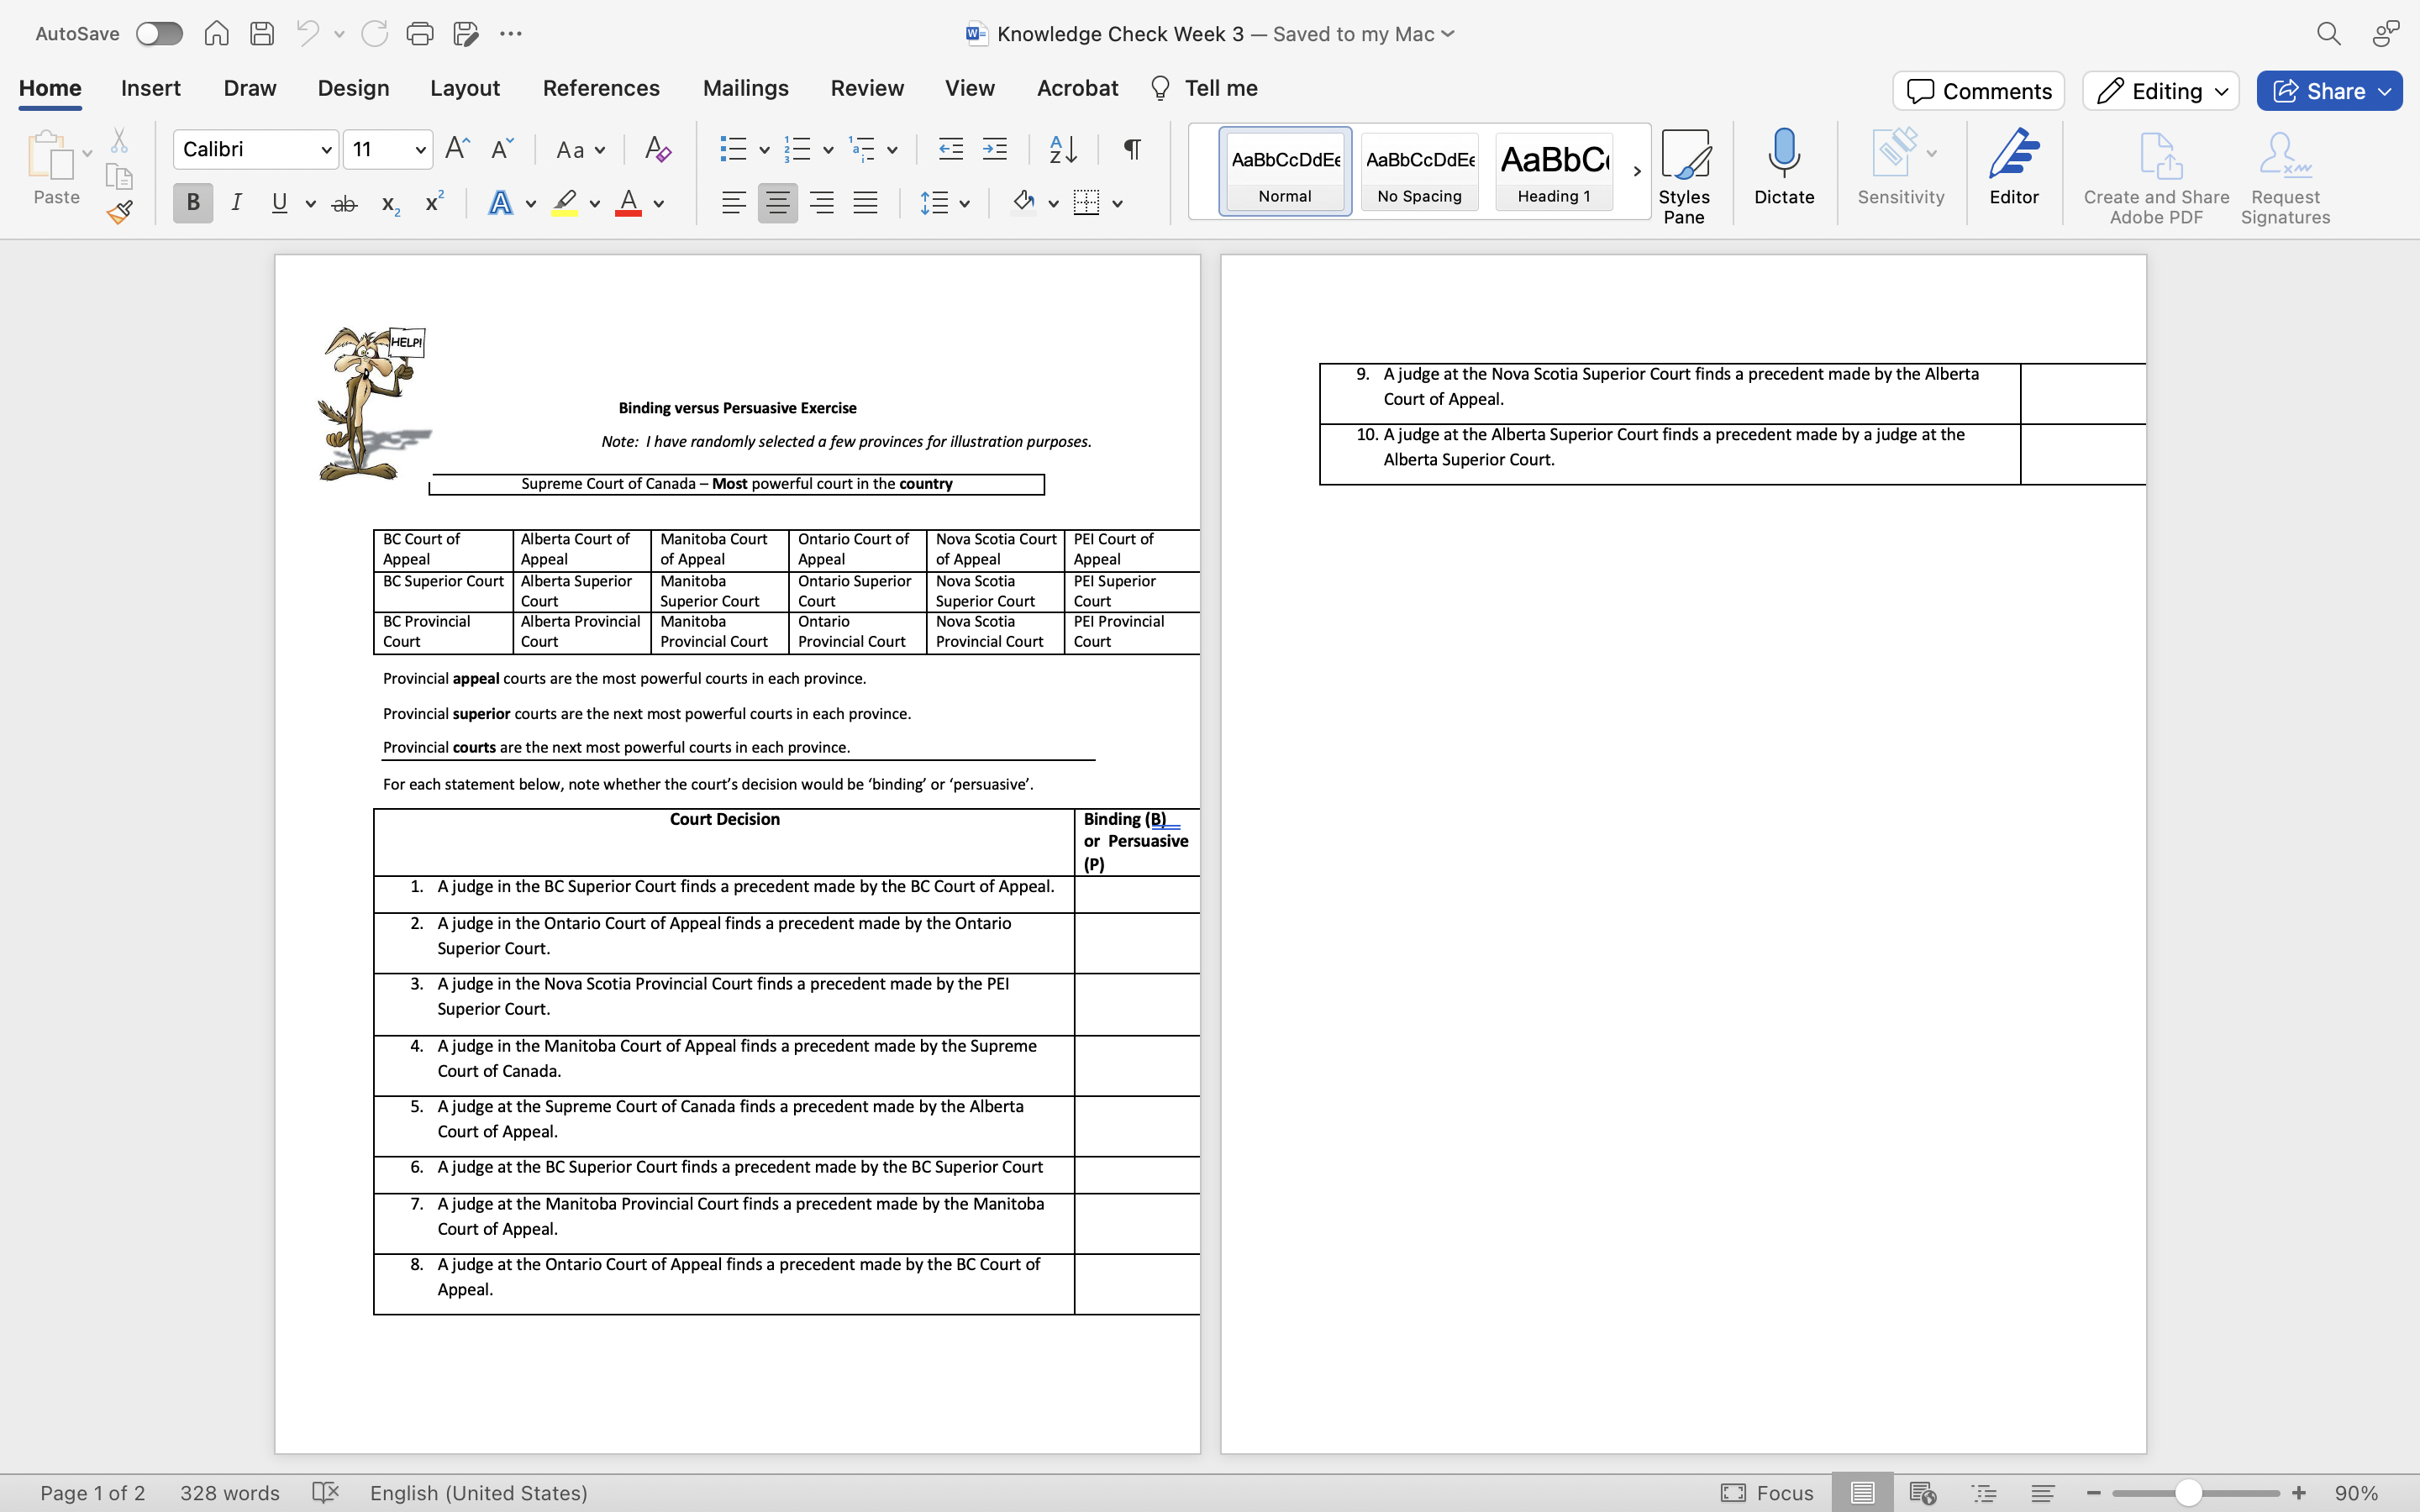Click the Comments button
The width and height of the screenshot is (2420, 1512).
click(x=1977, y=90)
